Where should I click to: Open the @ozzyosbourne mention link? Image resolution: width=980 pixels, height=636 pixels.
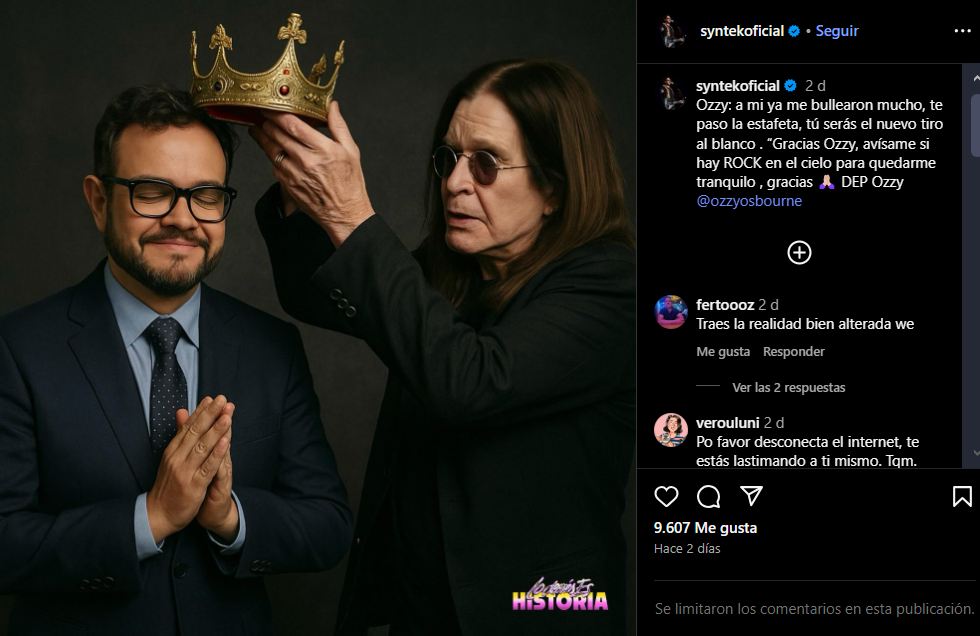click(x=749, y=201)
